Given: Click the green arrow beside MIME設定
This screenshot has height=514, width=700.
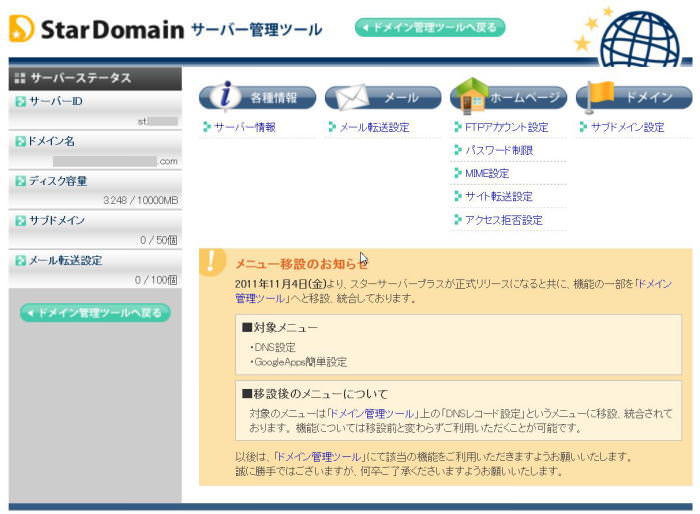Looking at the screenshot, I should (457, 173).
